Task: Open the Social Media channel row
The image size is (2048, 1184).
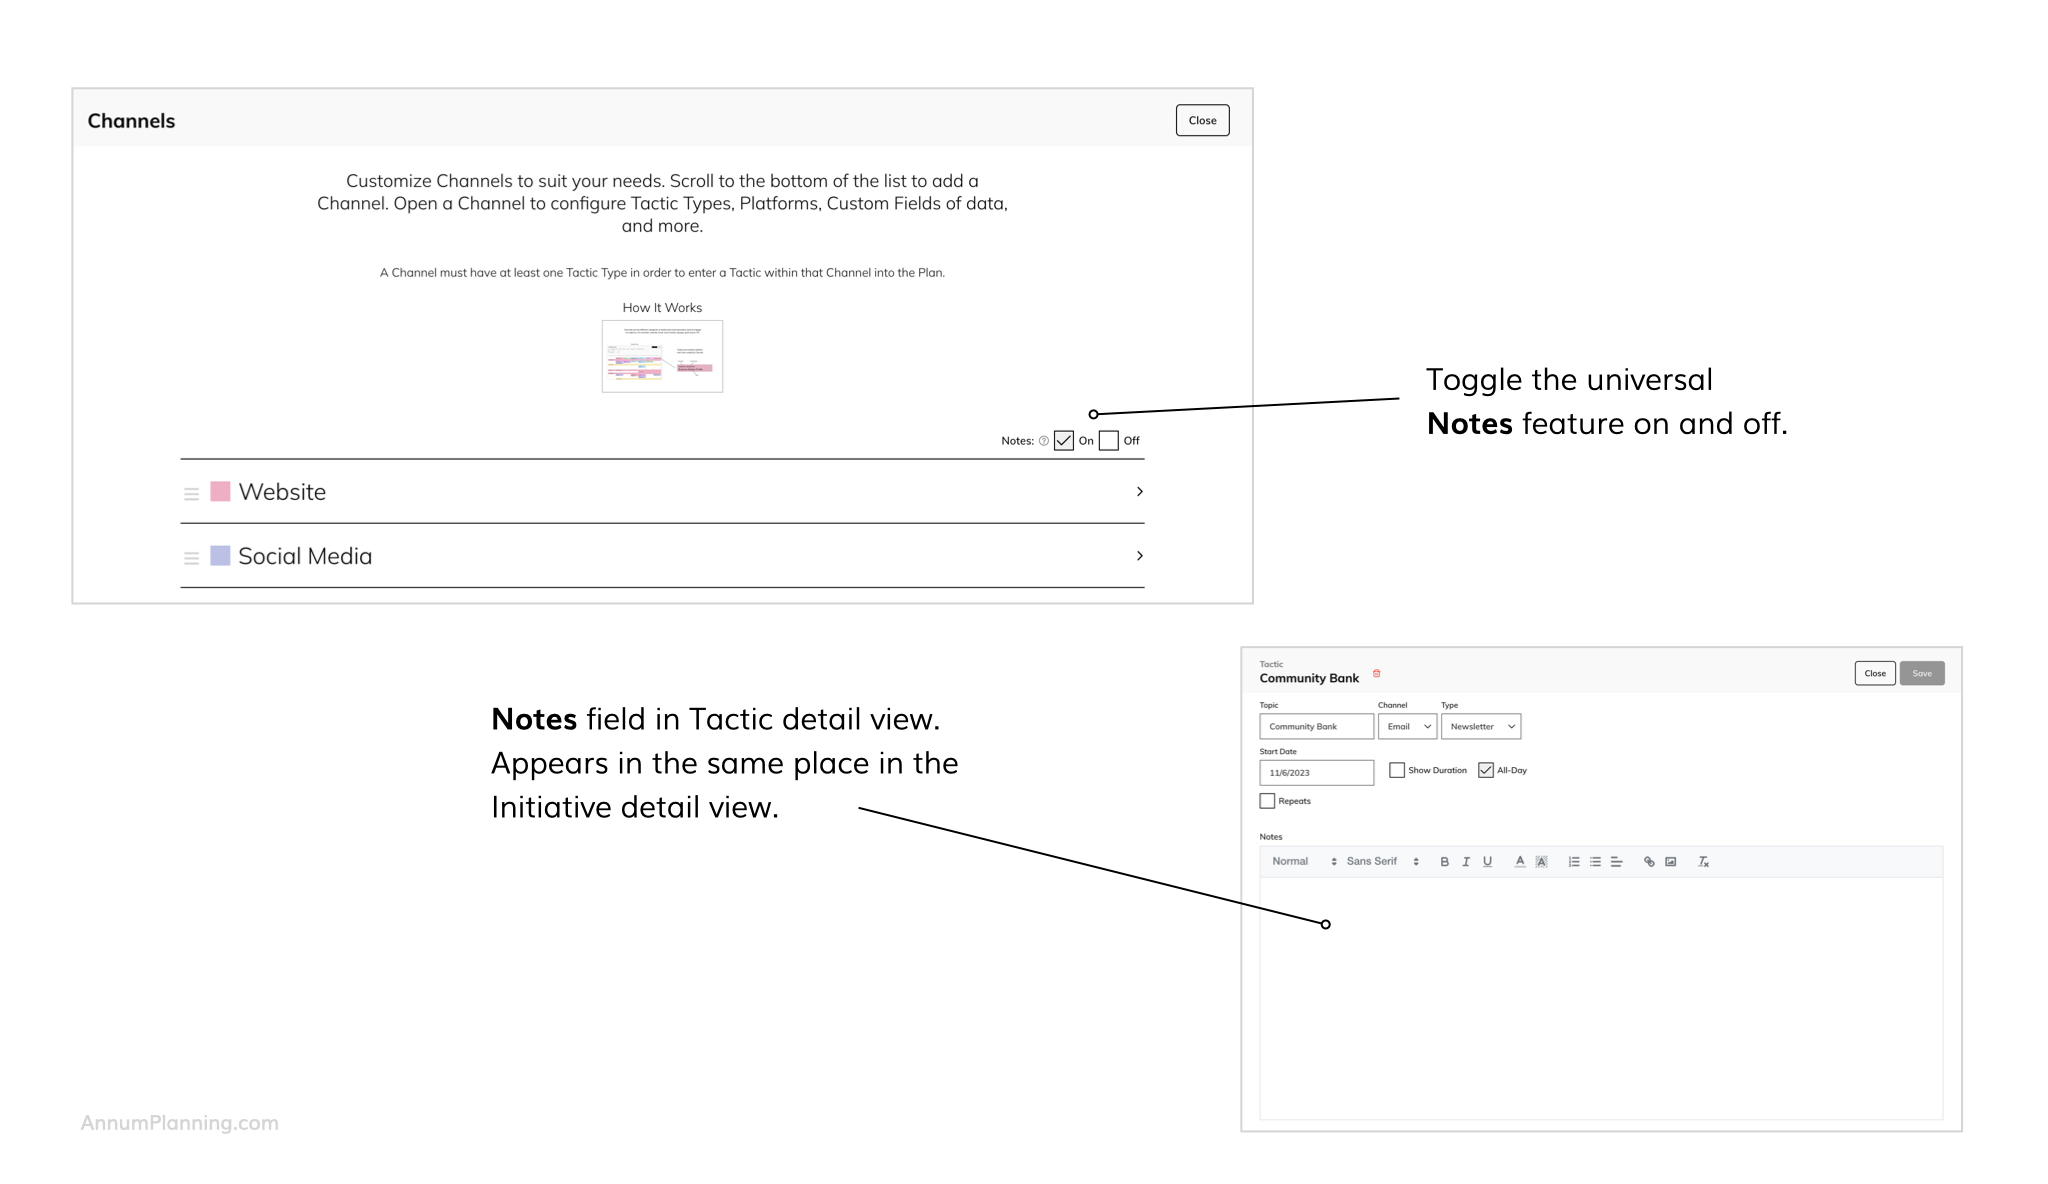Action: tap(660, 556)
